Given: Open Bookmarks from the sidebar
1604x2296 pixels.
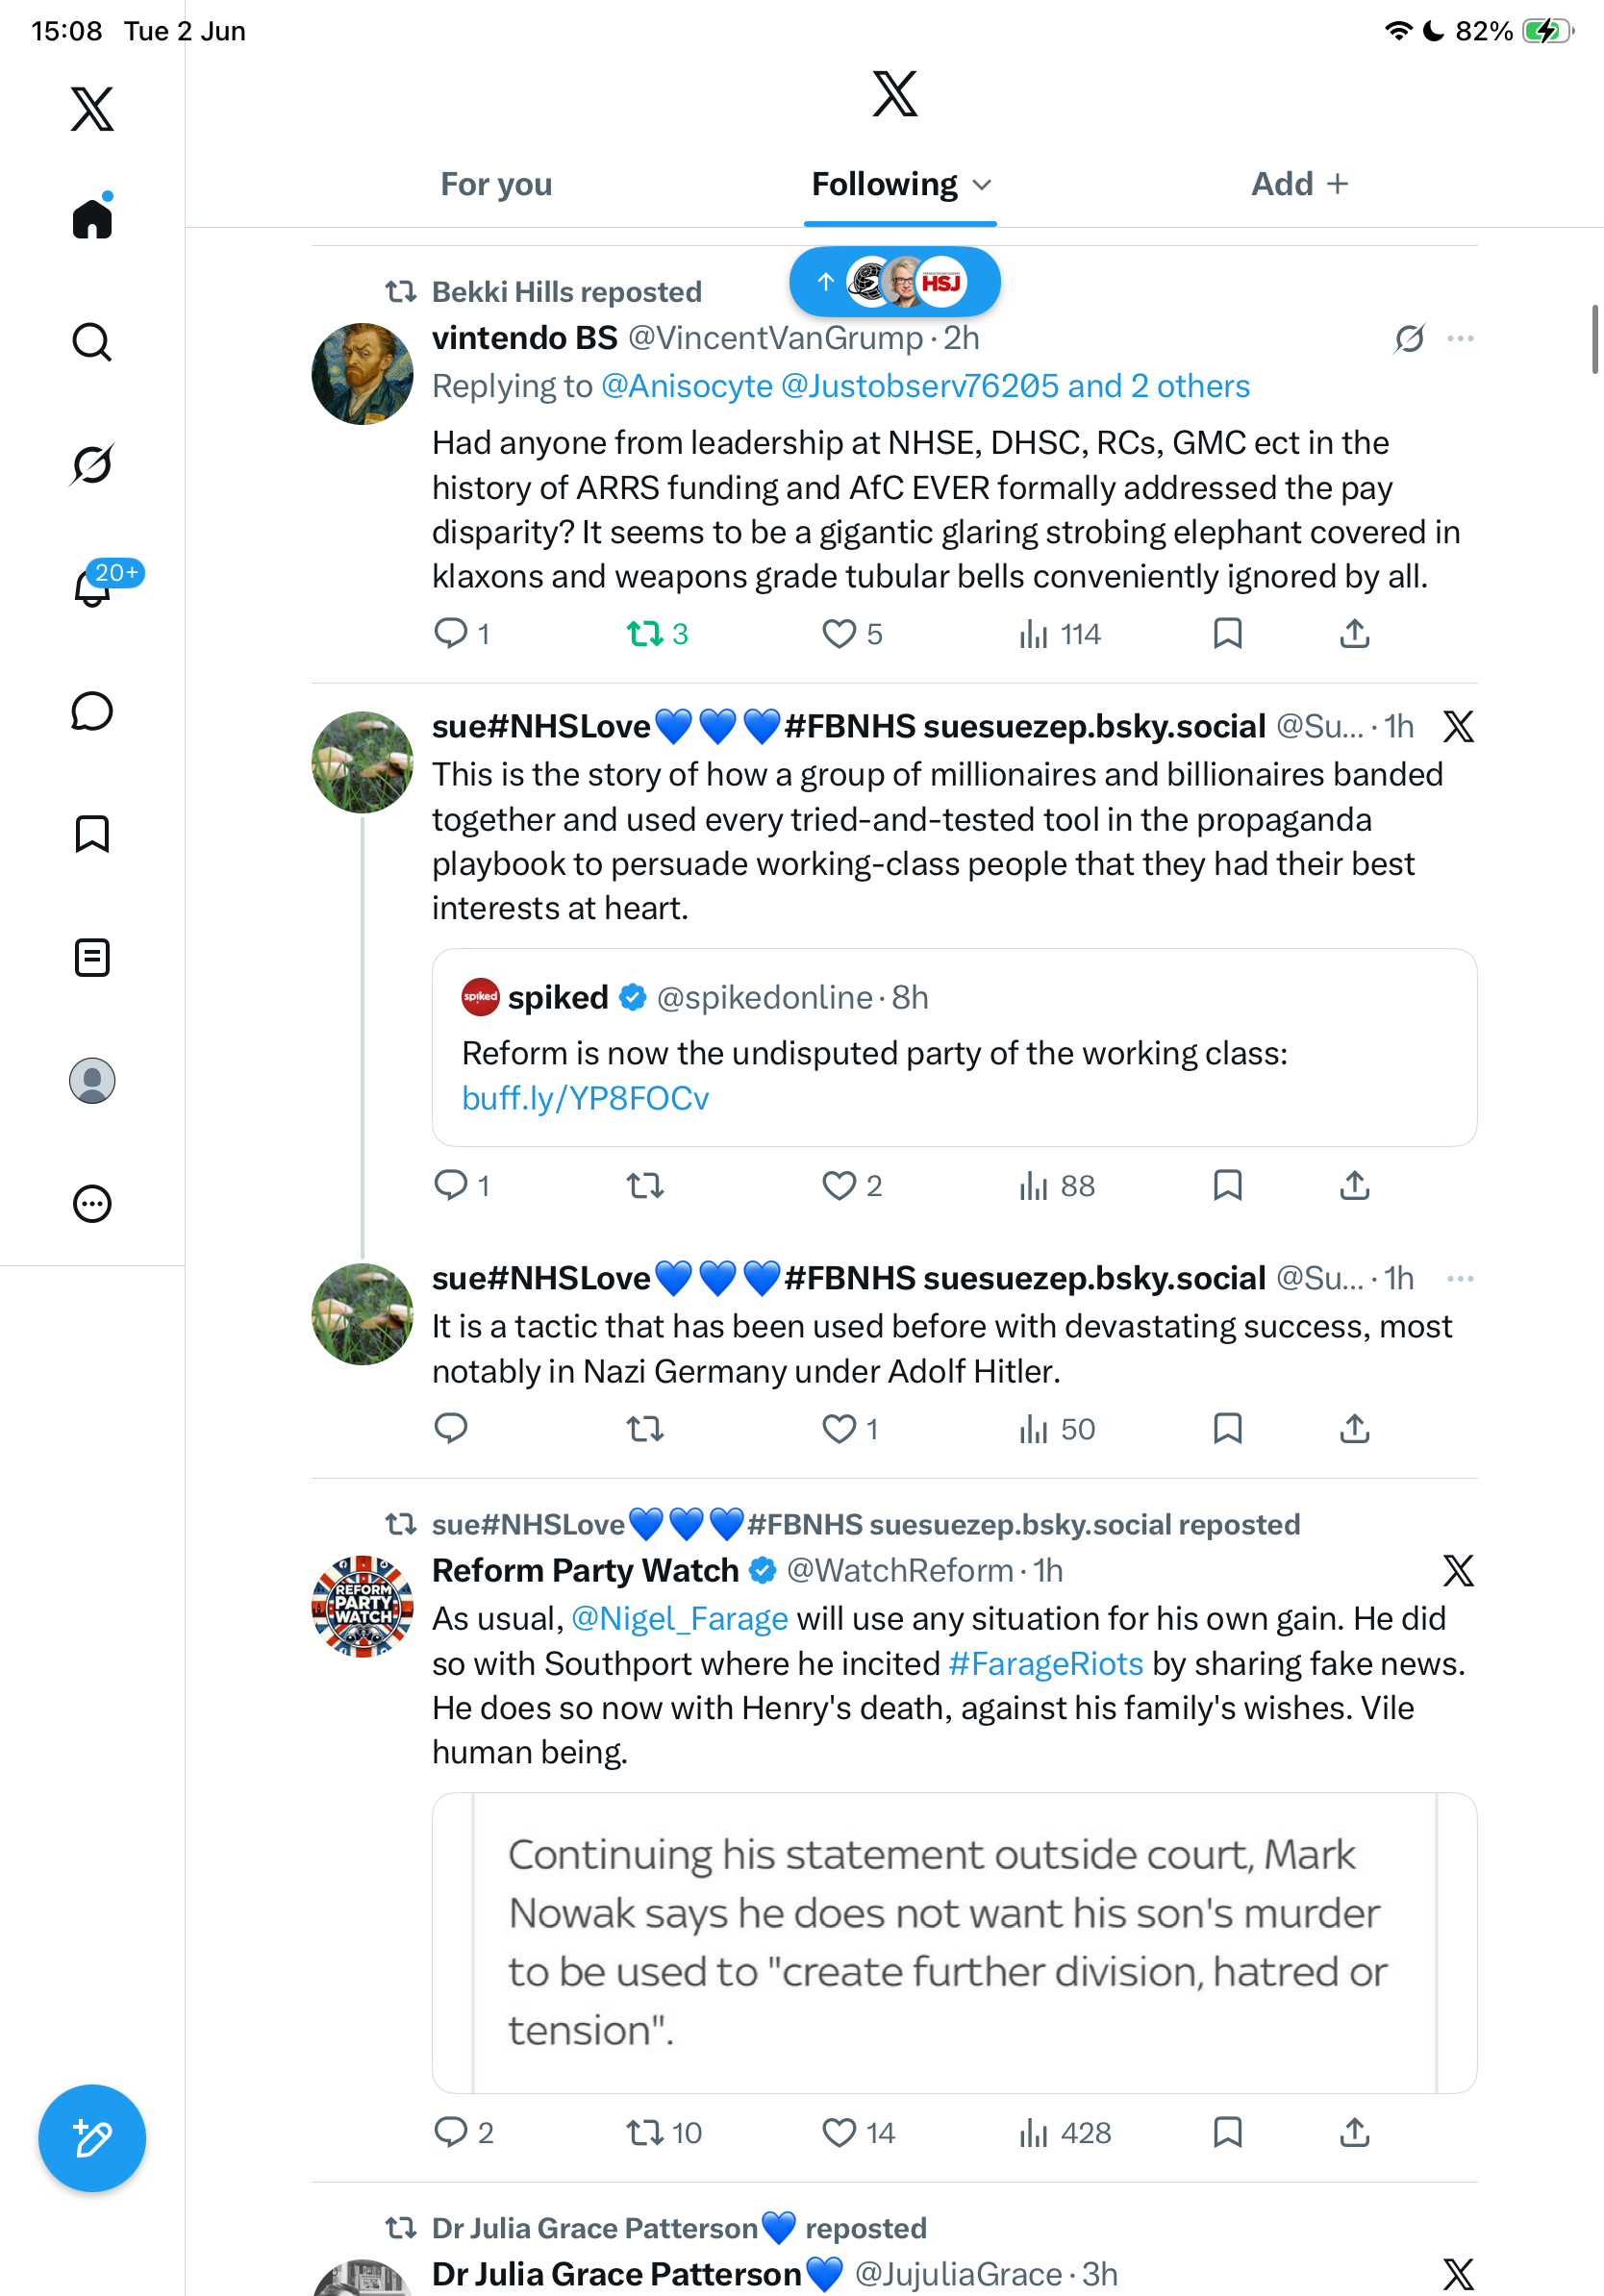Looking at the screenshot, I should 92,834.
